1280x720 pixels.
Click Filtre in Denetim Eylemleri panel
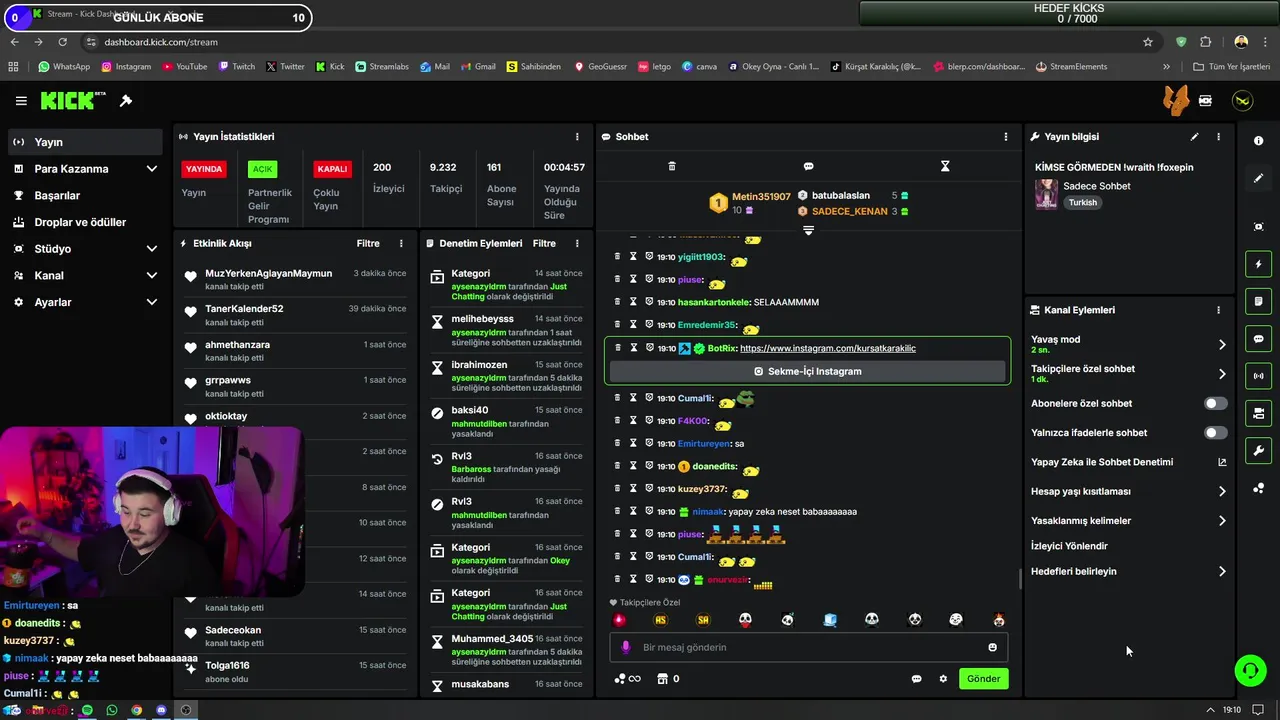pyautogui.click(x=544, y=243)
